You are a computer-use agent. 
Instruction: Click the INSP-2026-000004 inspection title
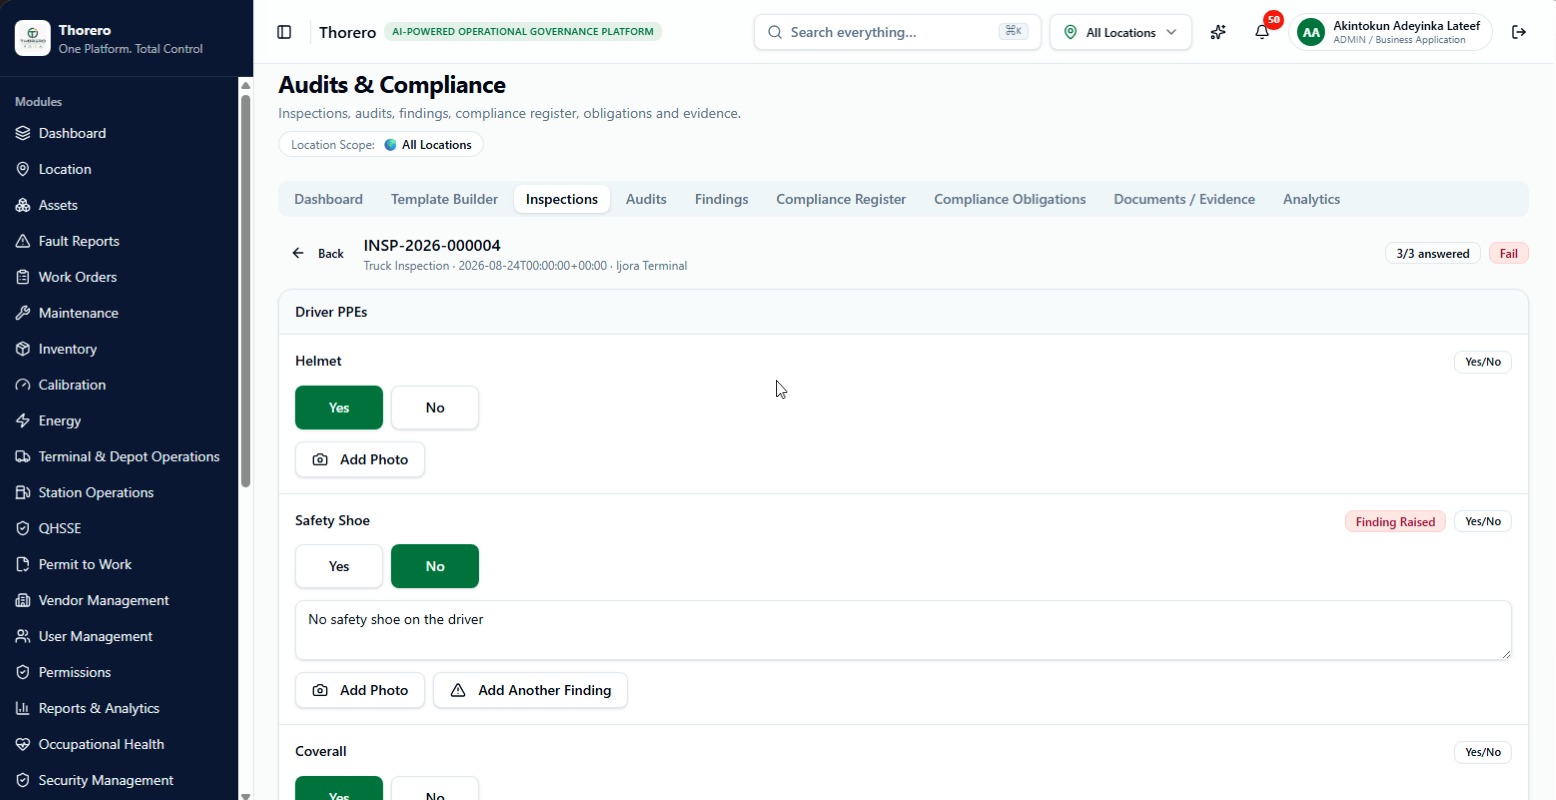click(x=432, y=246)
